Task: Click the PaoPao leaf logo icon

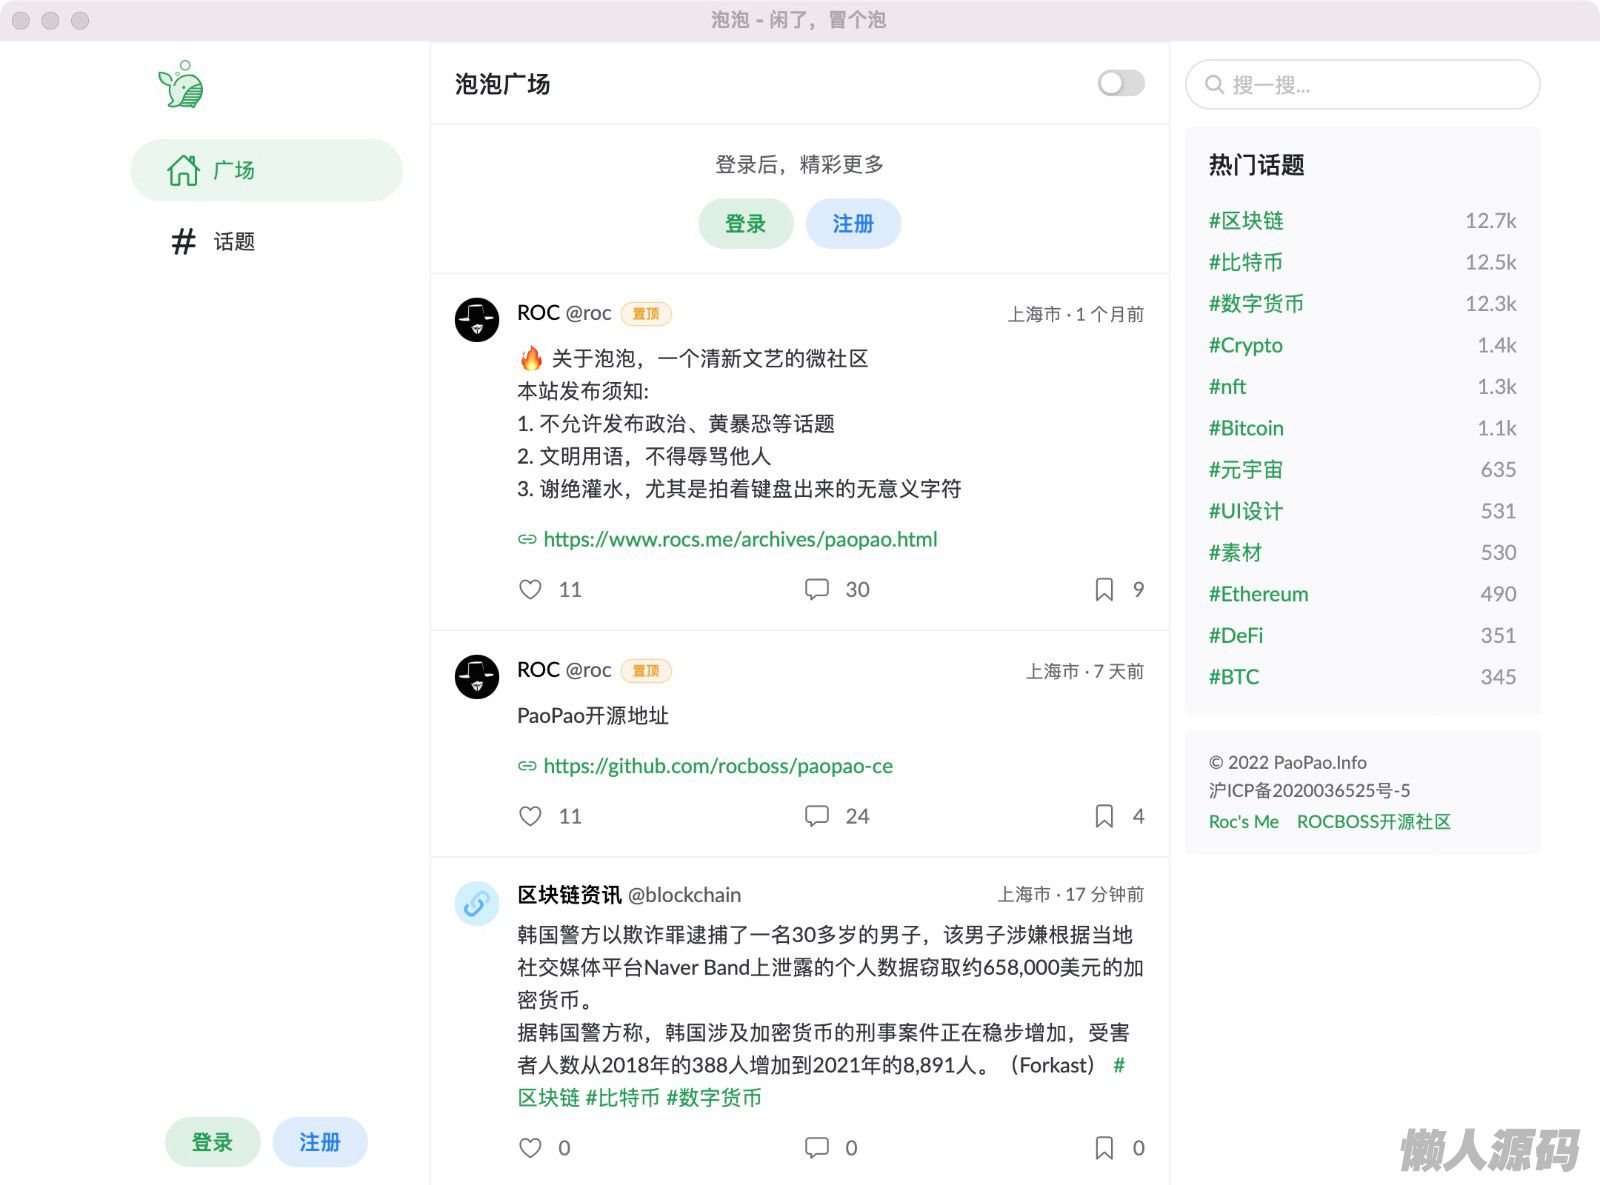Action: [181, 85]
